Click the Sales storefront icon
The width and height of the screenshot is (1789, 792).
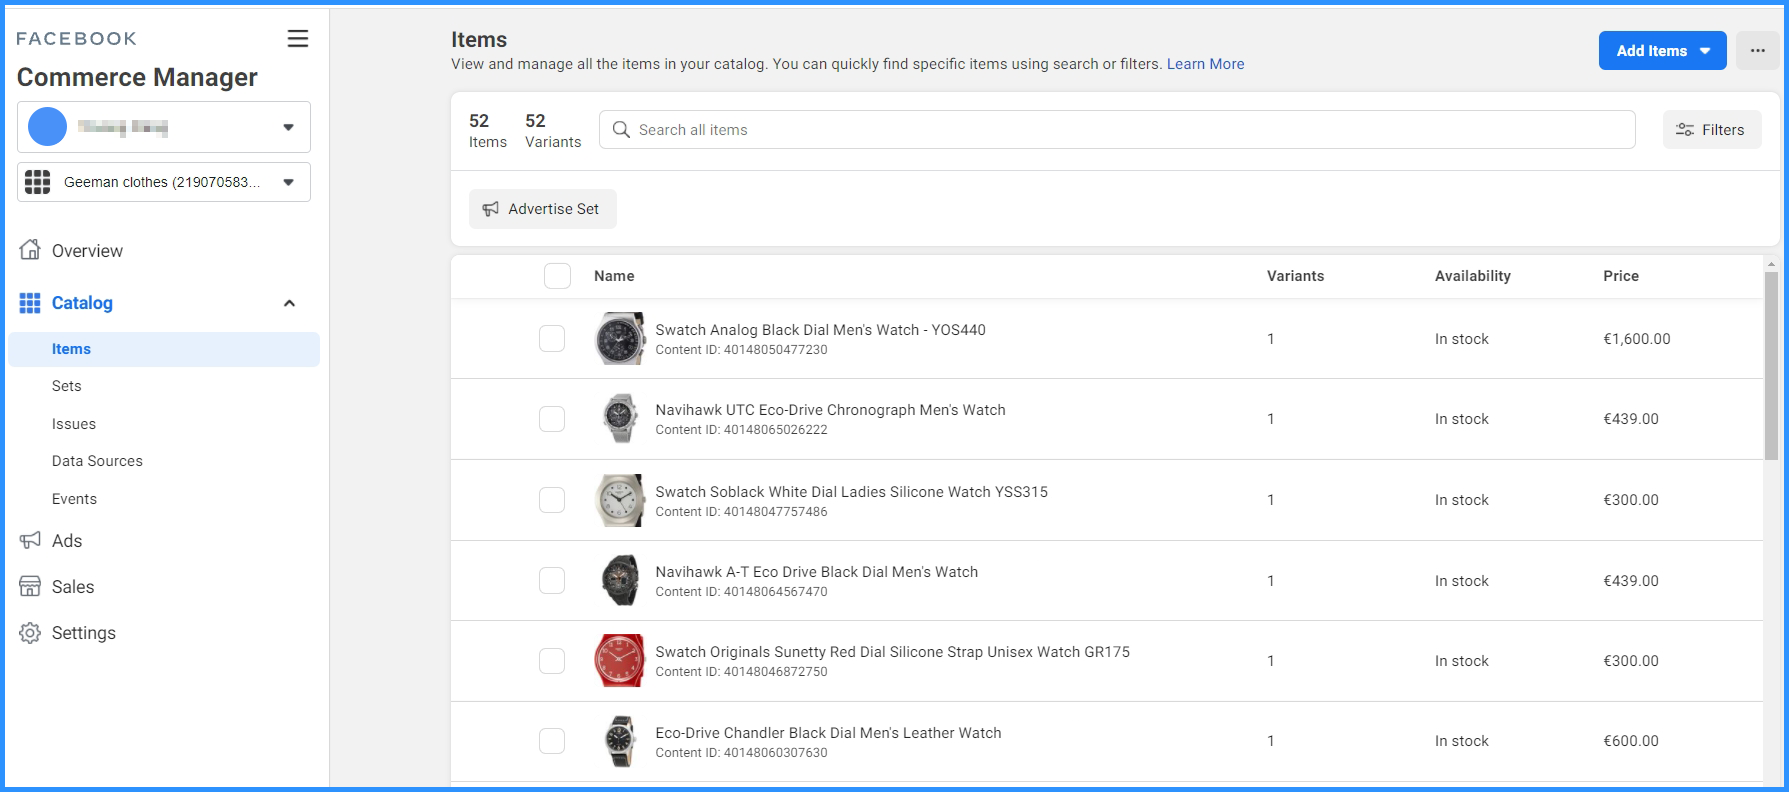click(30, 587)
